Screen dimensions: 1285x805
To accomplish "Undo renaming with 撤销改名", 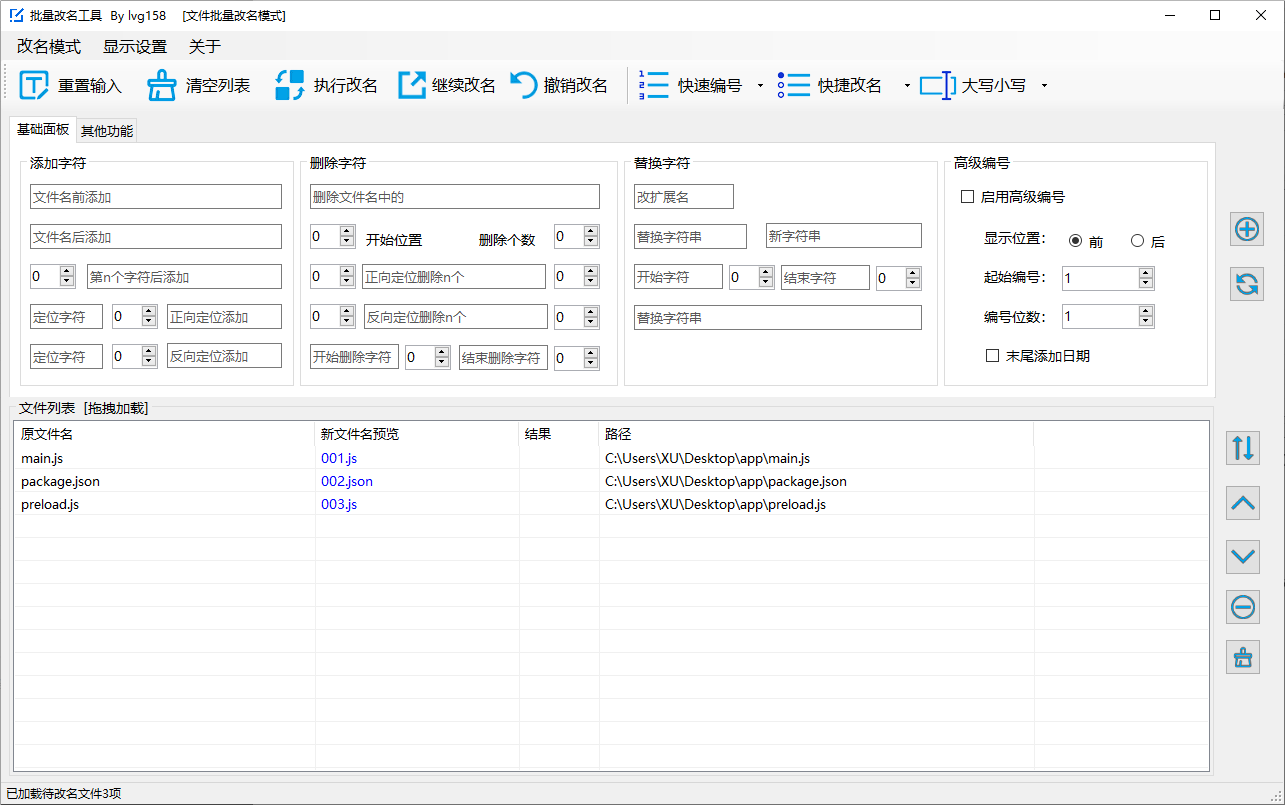I will 524,86.
